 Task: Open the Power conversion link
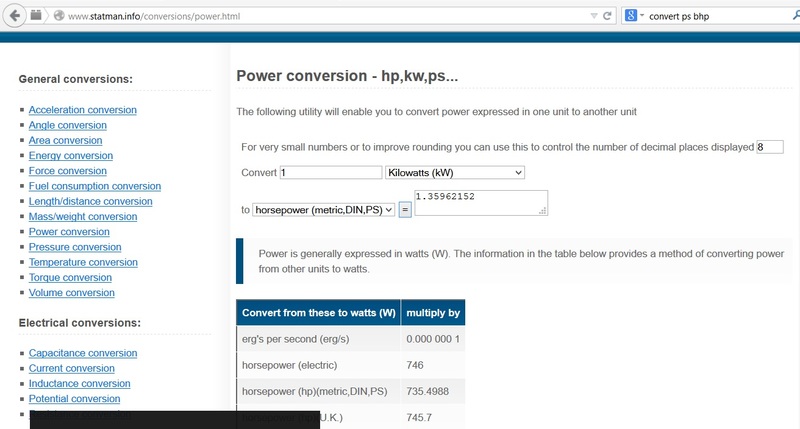(69, 232)
